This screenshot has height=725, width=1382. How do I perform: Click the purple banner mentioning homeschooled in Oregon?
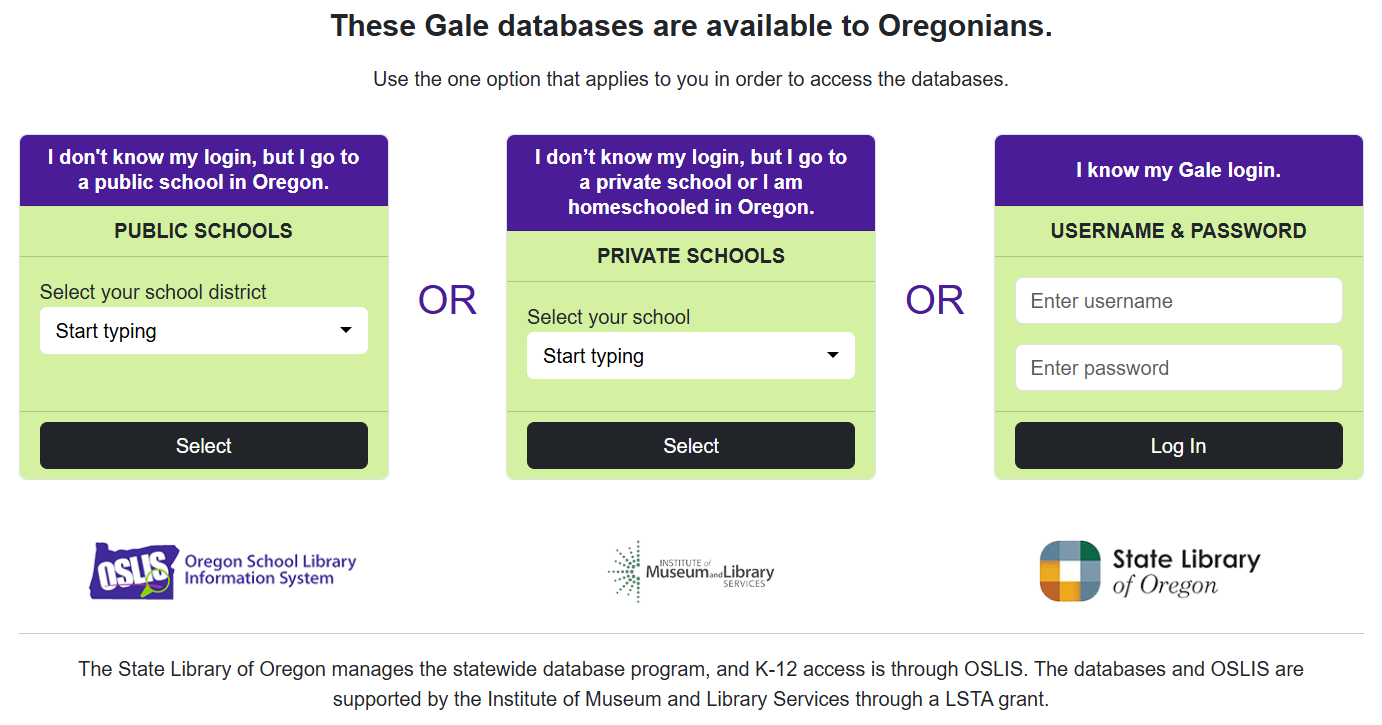(x=691, y=183)
